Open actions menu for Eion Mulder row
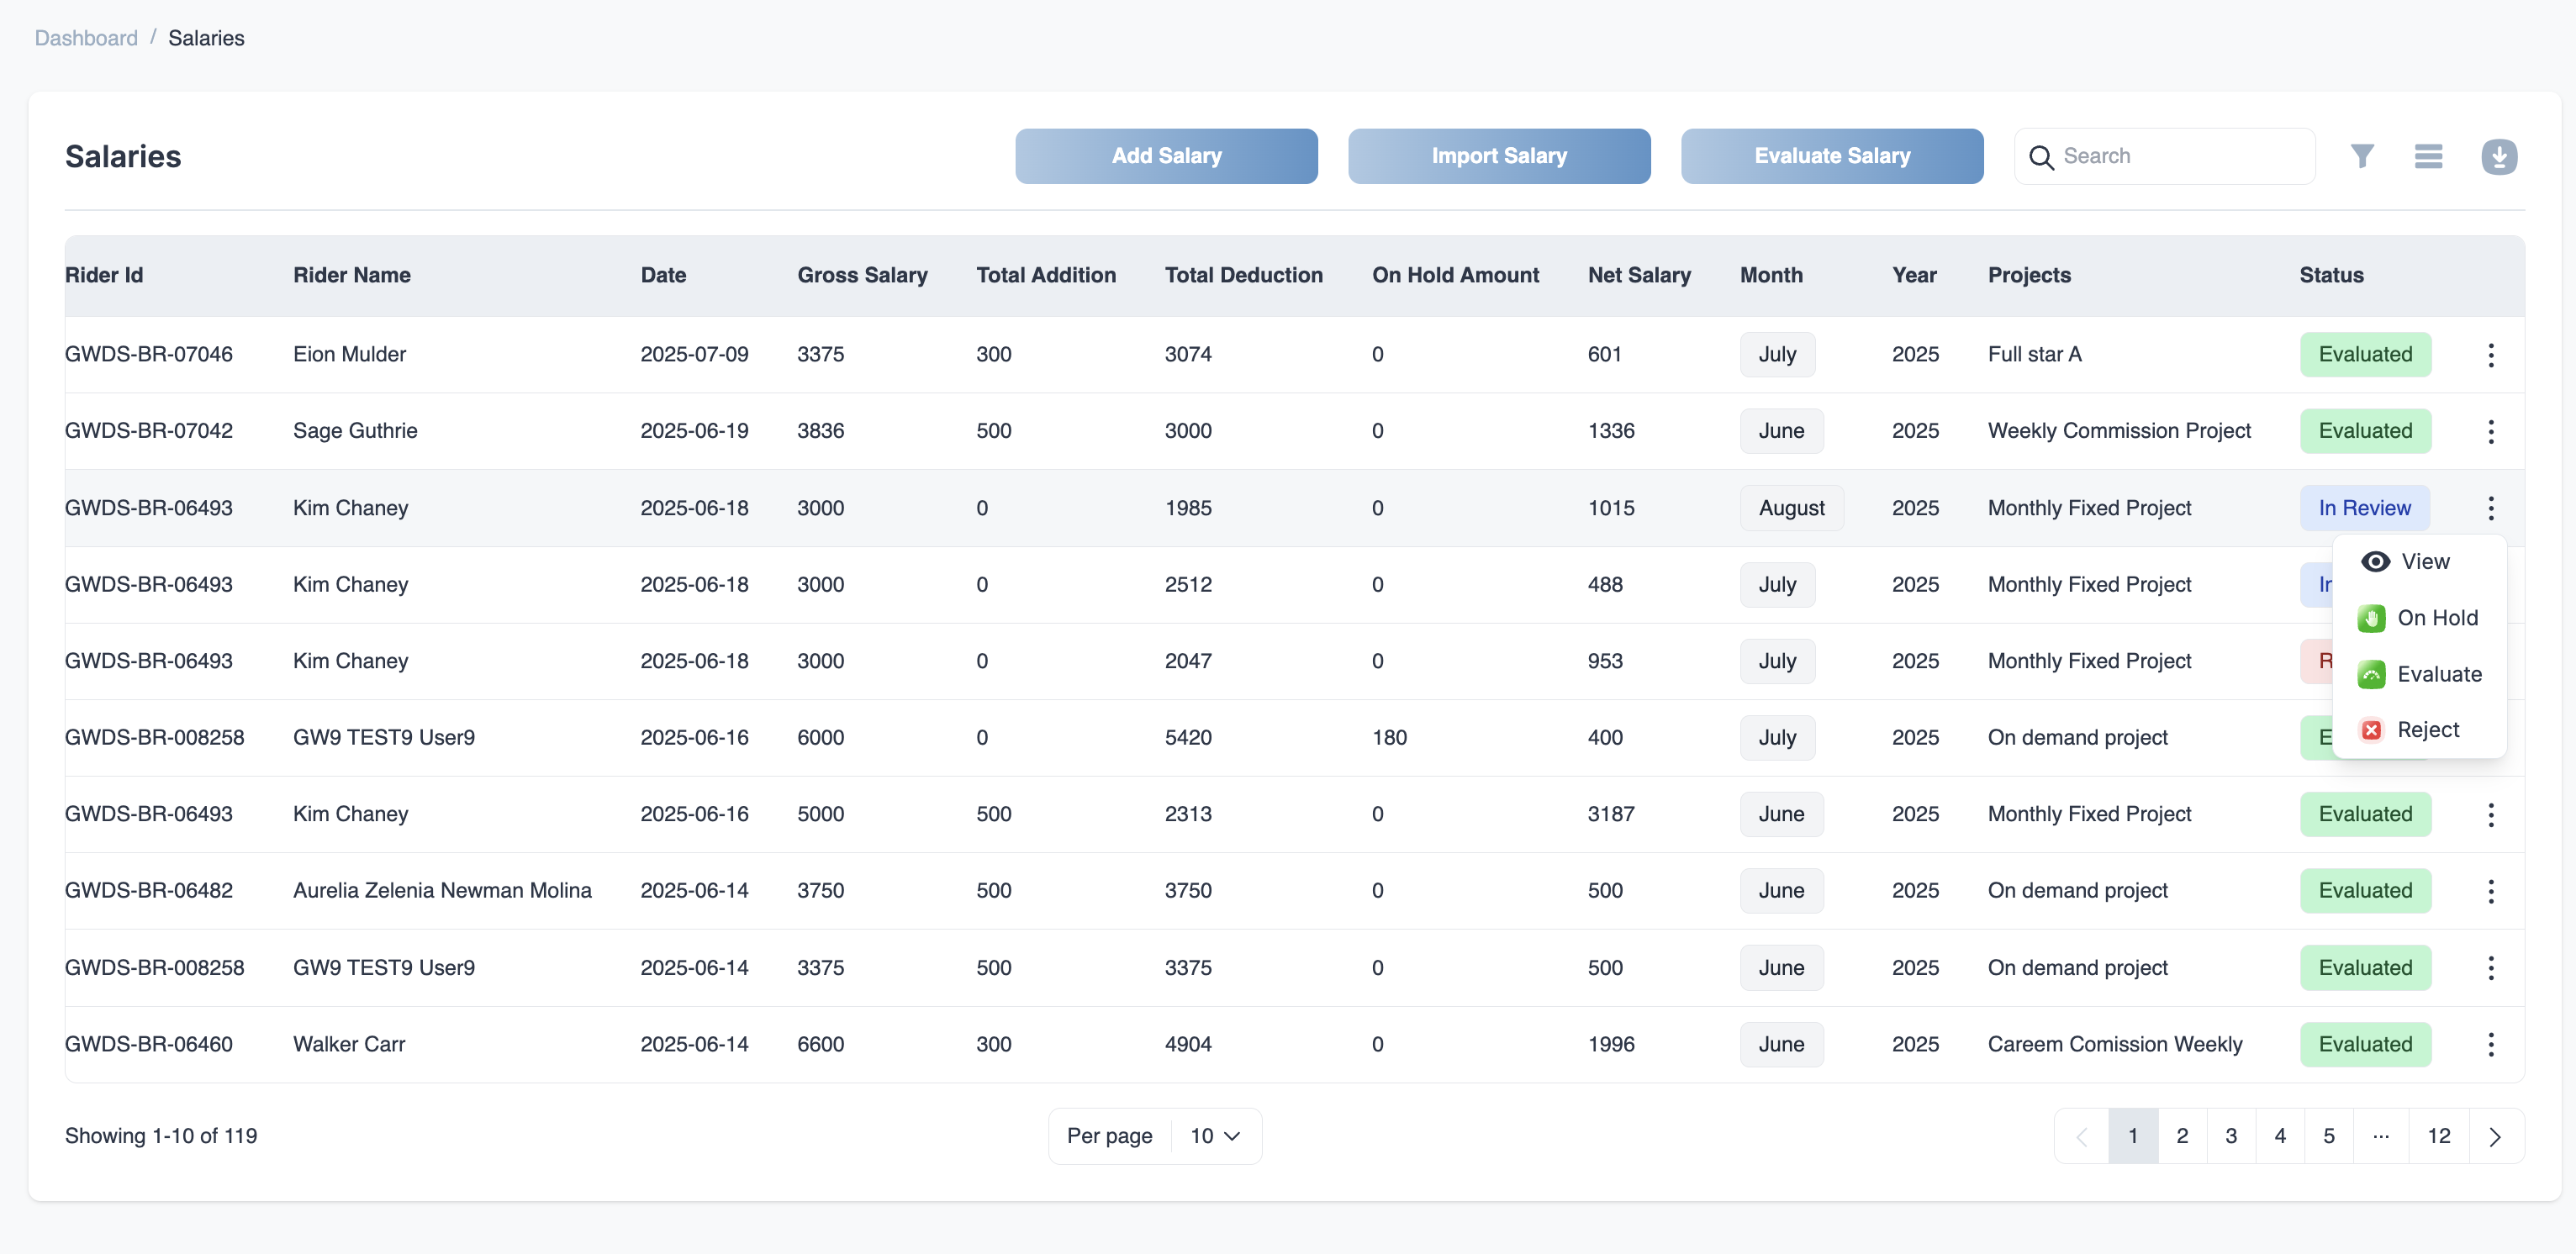This screenshot has width=2576, height=1254. [x=2490, y=355]
